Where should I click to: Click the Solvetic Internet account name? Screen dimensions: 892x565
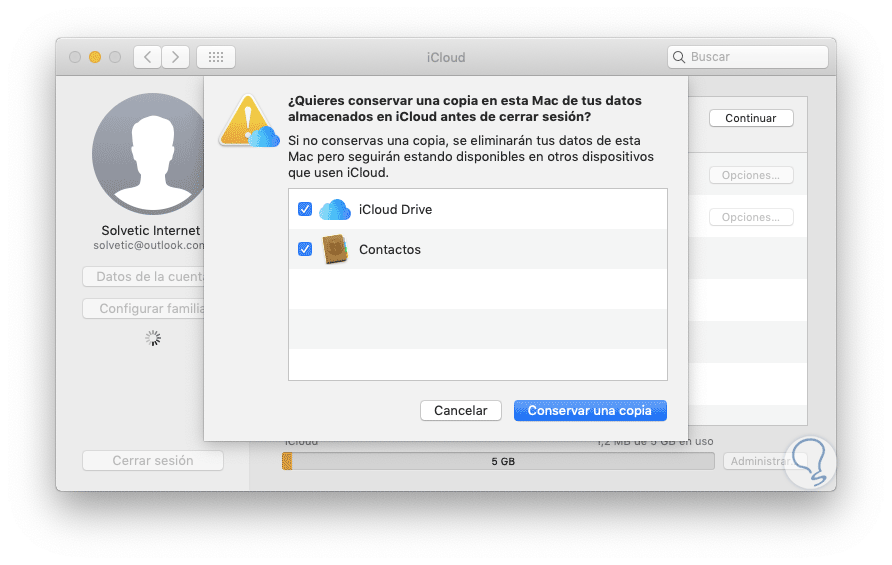[151, 230]
